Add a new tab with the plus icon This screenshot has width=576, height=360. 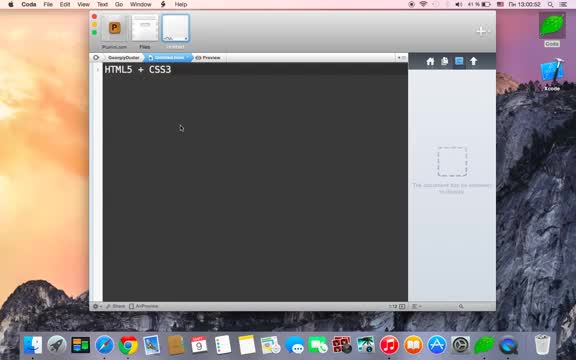coord(481,31)
